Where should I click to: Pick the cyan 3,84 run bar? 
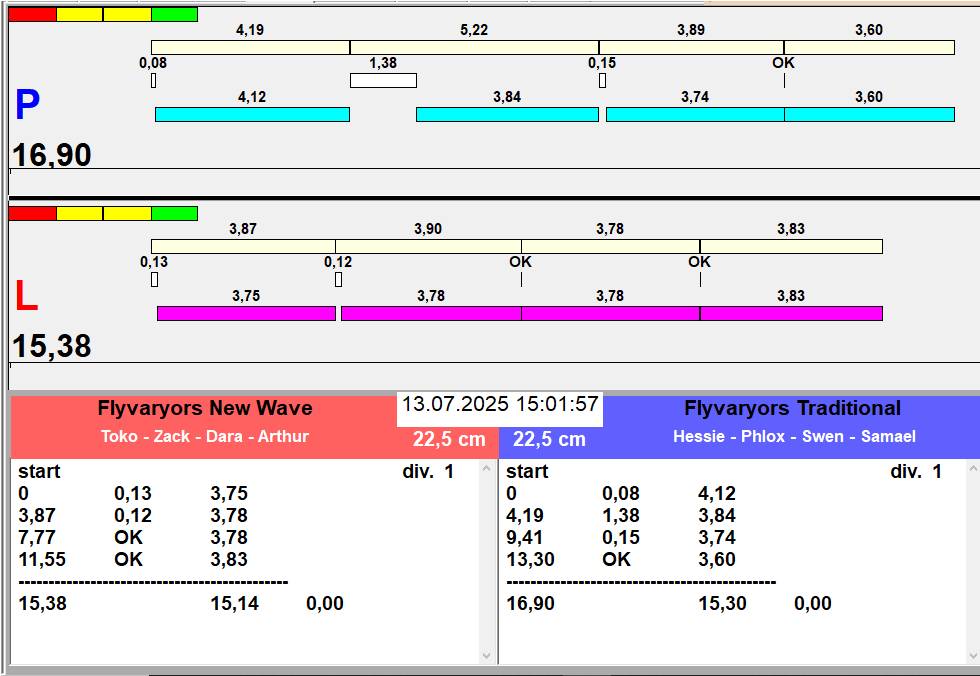[x=507, y=115]
